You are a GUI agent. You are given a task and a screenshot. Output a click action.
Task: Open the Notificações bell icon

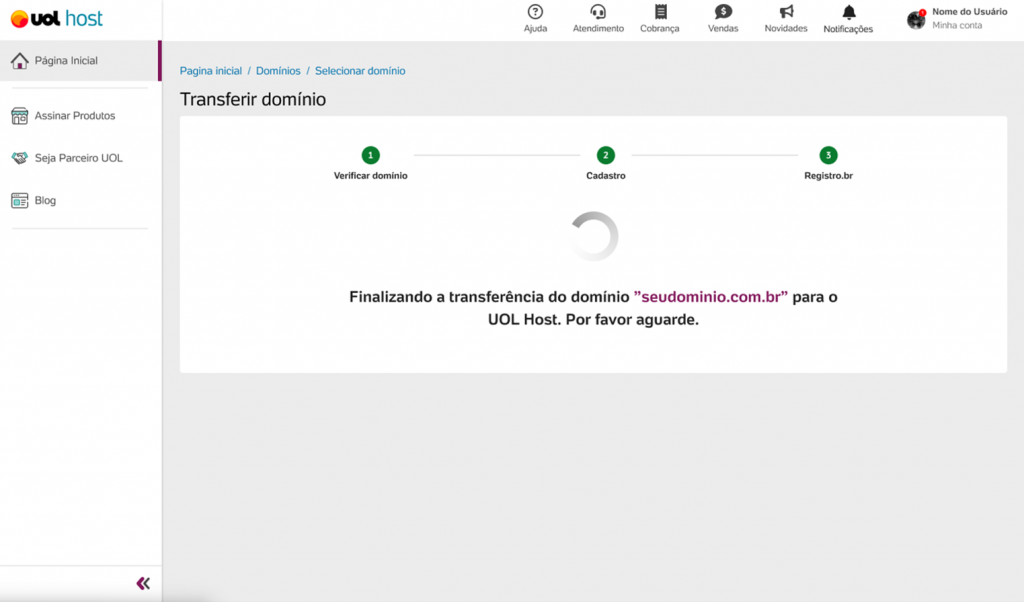pyautogui.click(x=848, y=12)
